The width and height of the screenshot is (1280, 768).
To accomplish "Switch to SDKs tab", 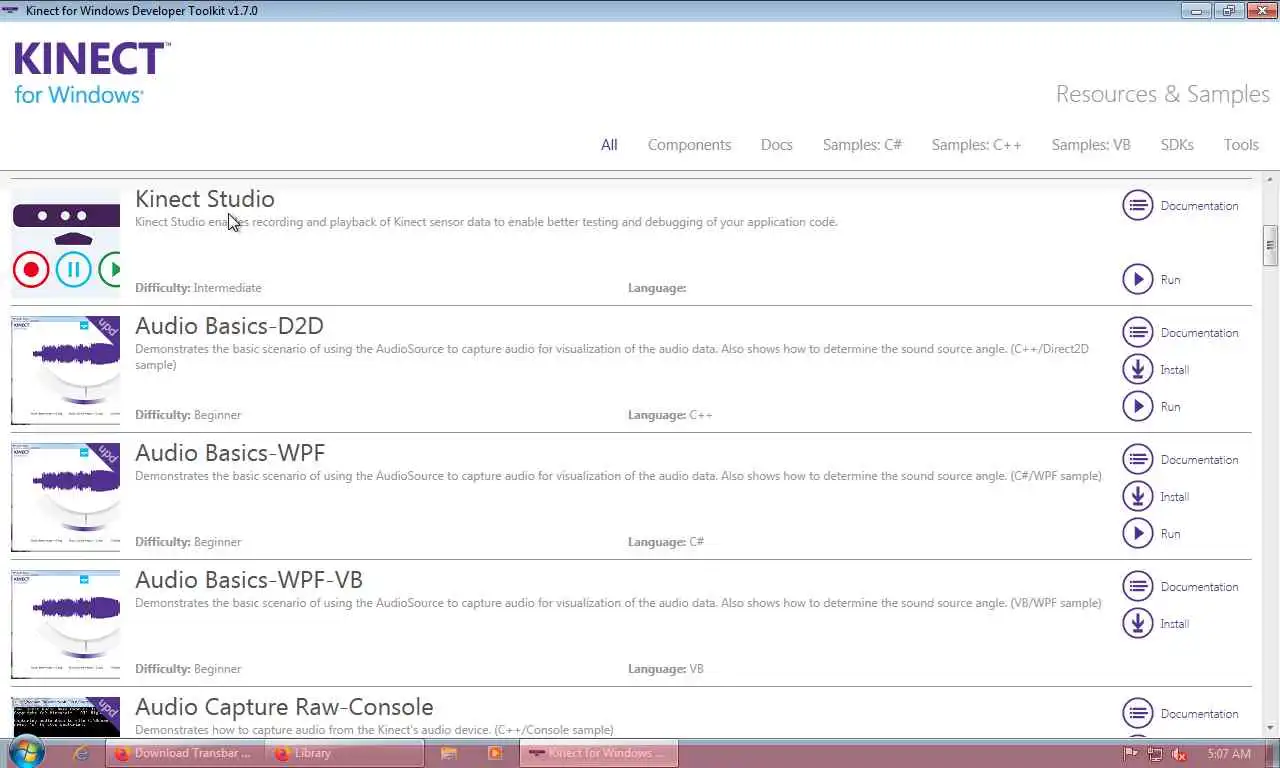I will (x=1177, y=145).
